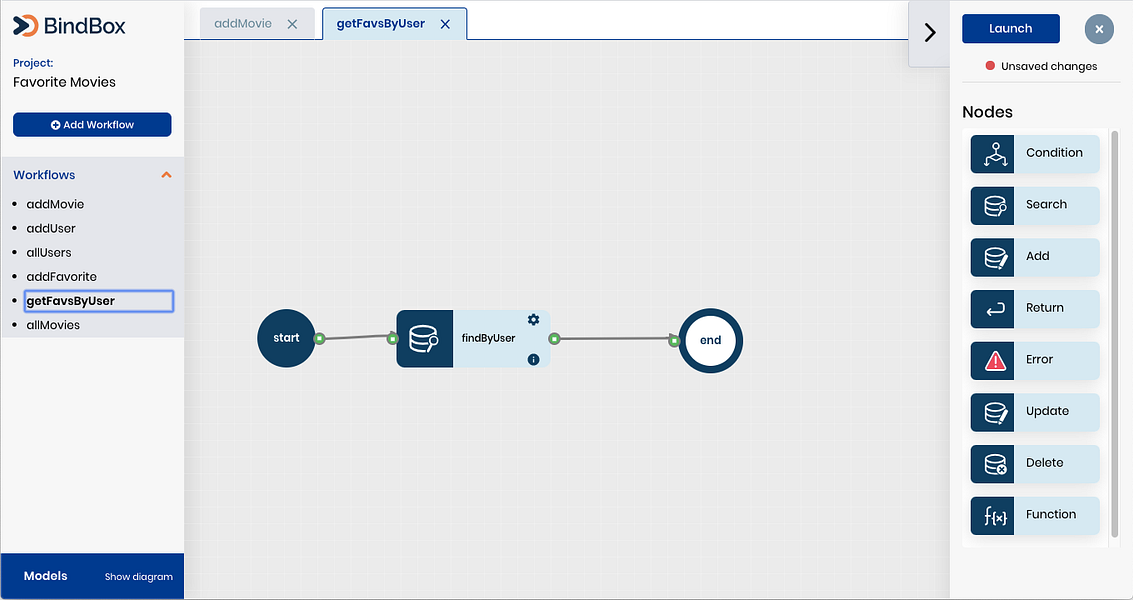The image size is (1133, 600).
Task: Click the BindBox logo
Action: pos(69,26)
